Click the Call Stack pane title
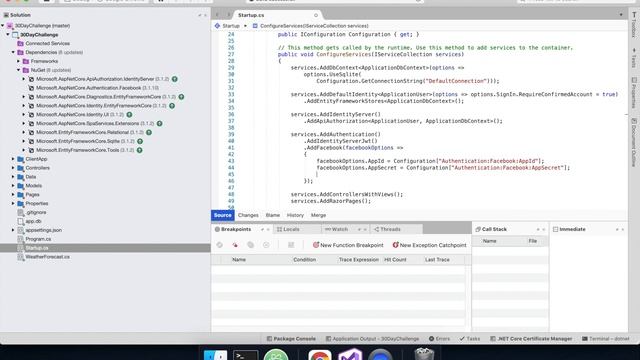Image resolution: width=640 pixels, height=360 pixels. coord(494,229)
